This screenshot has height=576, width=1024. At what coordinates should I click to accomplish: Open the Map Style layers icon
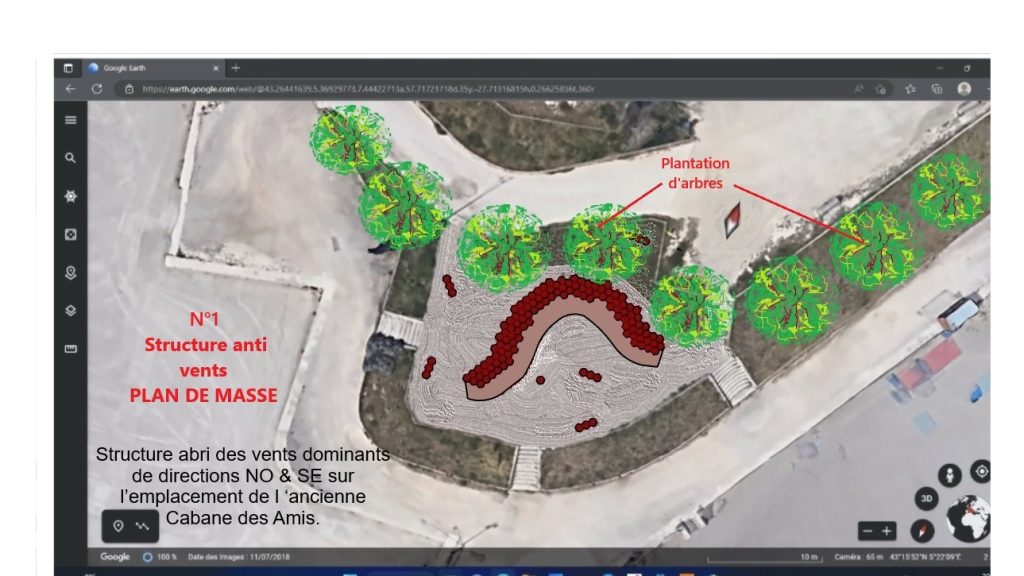(x=70, y=311)
